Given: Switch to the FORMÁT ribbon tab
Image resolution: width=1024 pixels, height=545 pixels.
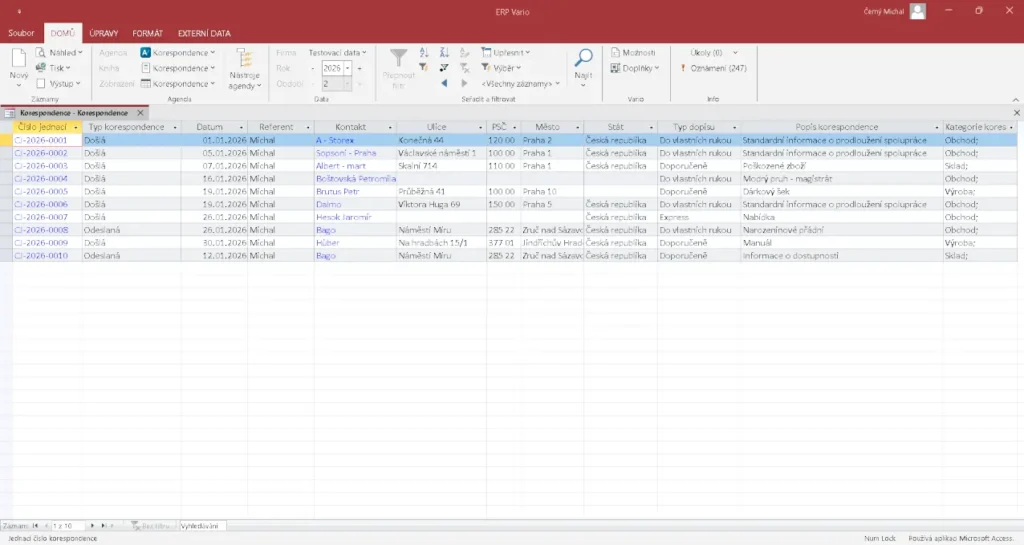Looking at the screenshot, I should coord(148,33).
